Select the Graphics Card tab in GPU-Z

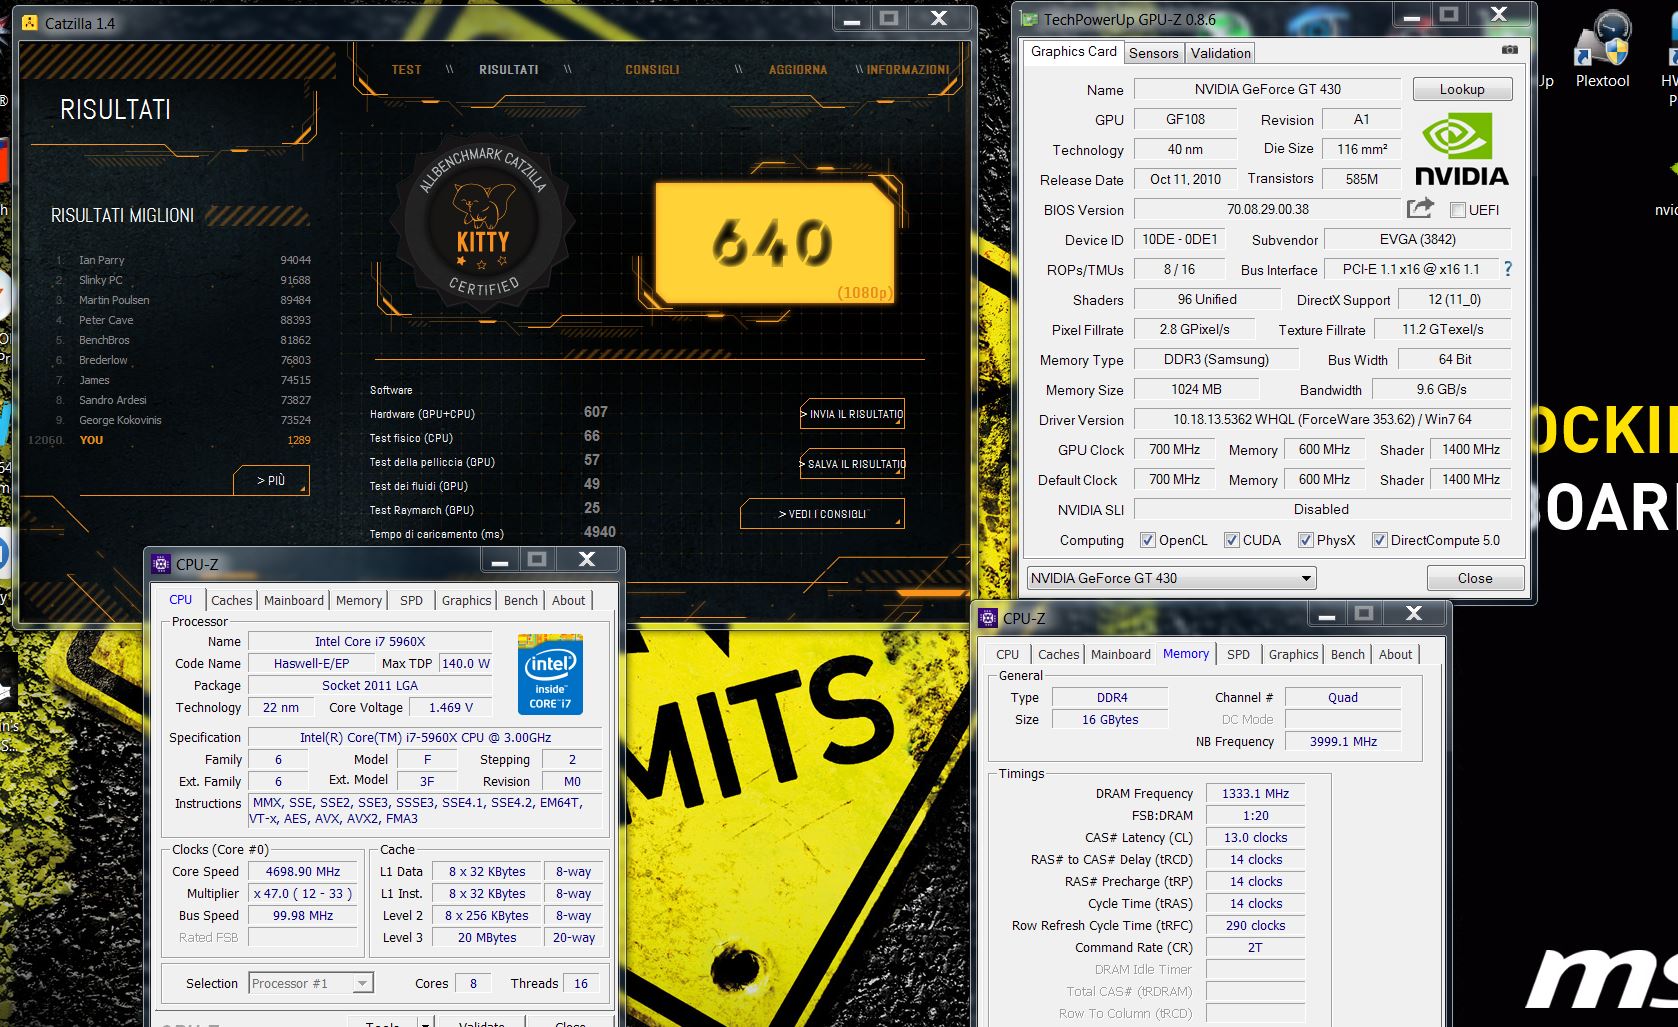pyautogui.click(x=1074, y=51)
